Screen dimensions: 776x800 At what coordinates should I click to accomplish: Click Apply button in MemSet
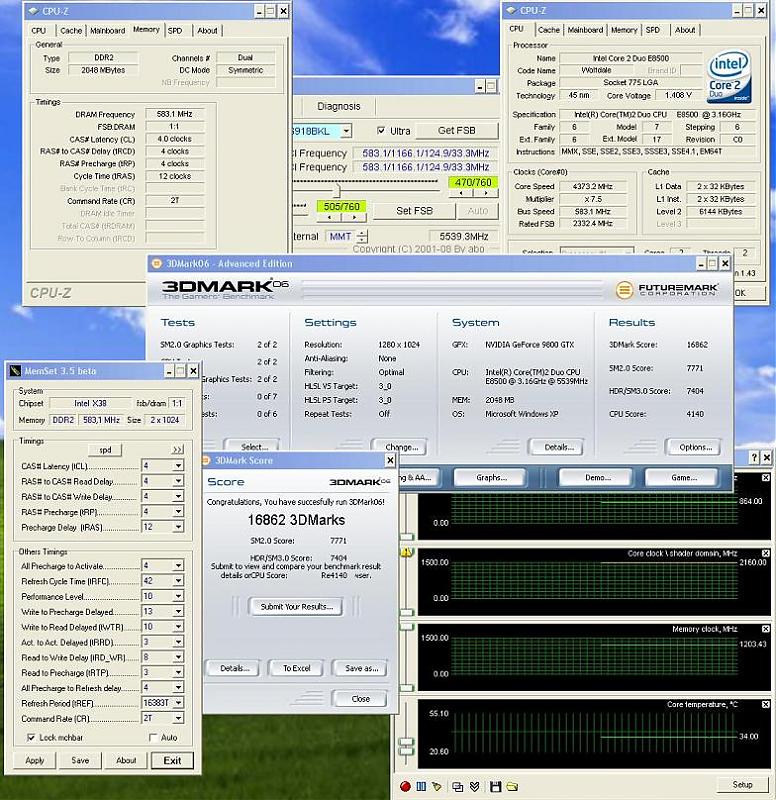click(x=35, y=760)
